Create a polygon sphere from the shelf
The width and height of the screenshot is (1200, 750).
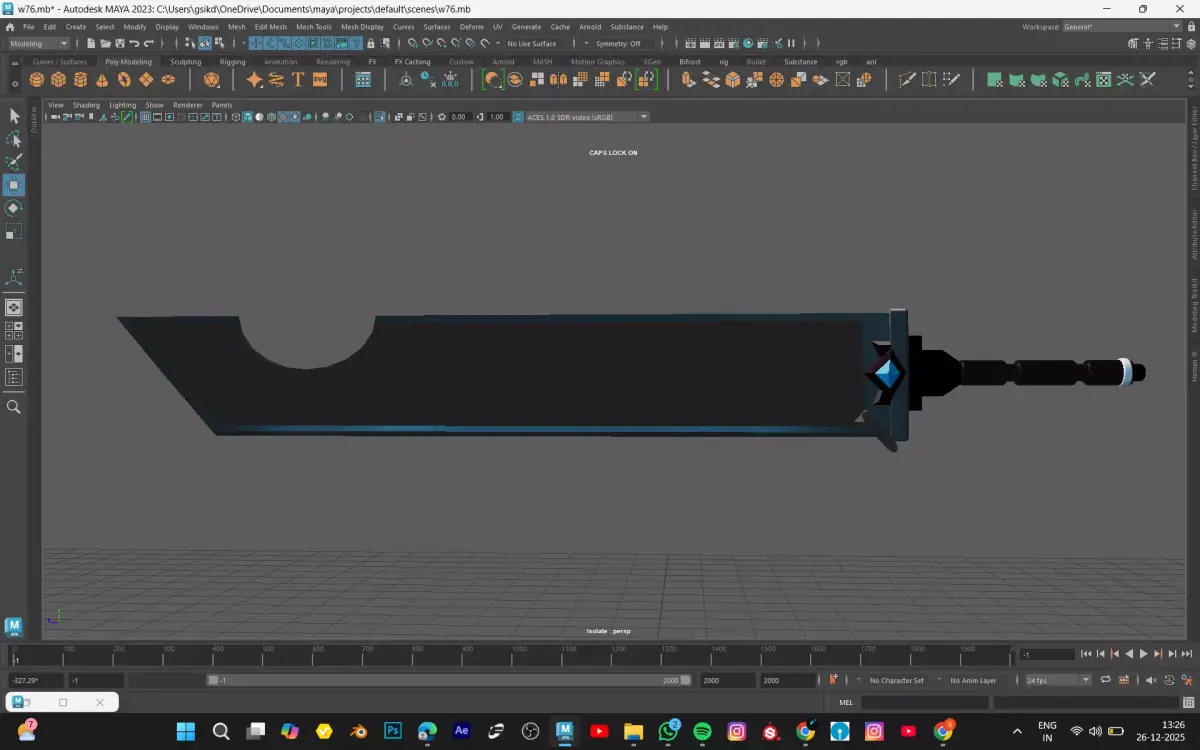[36, 80]
